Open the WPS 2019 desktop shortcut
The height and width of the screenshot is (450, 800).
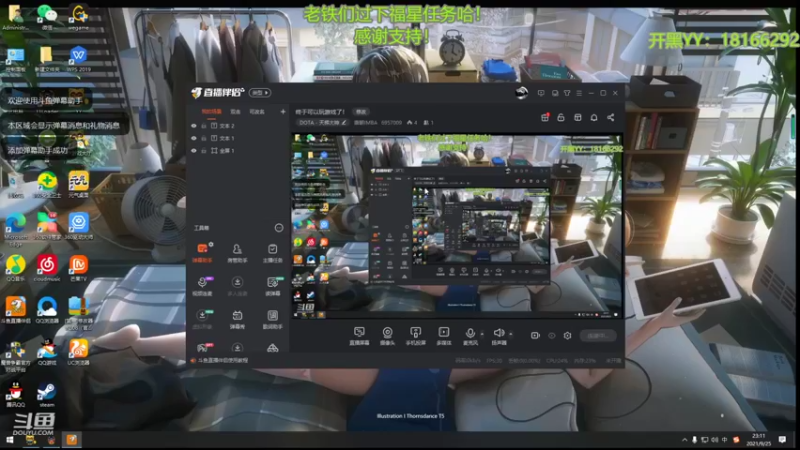pyautogui.click(x=78, y=58)
